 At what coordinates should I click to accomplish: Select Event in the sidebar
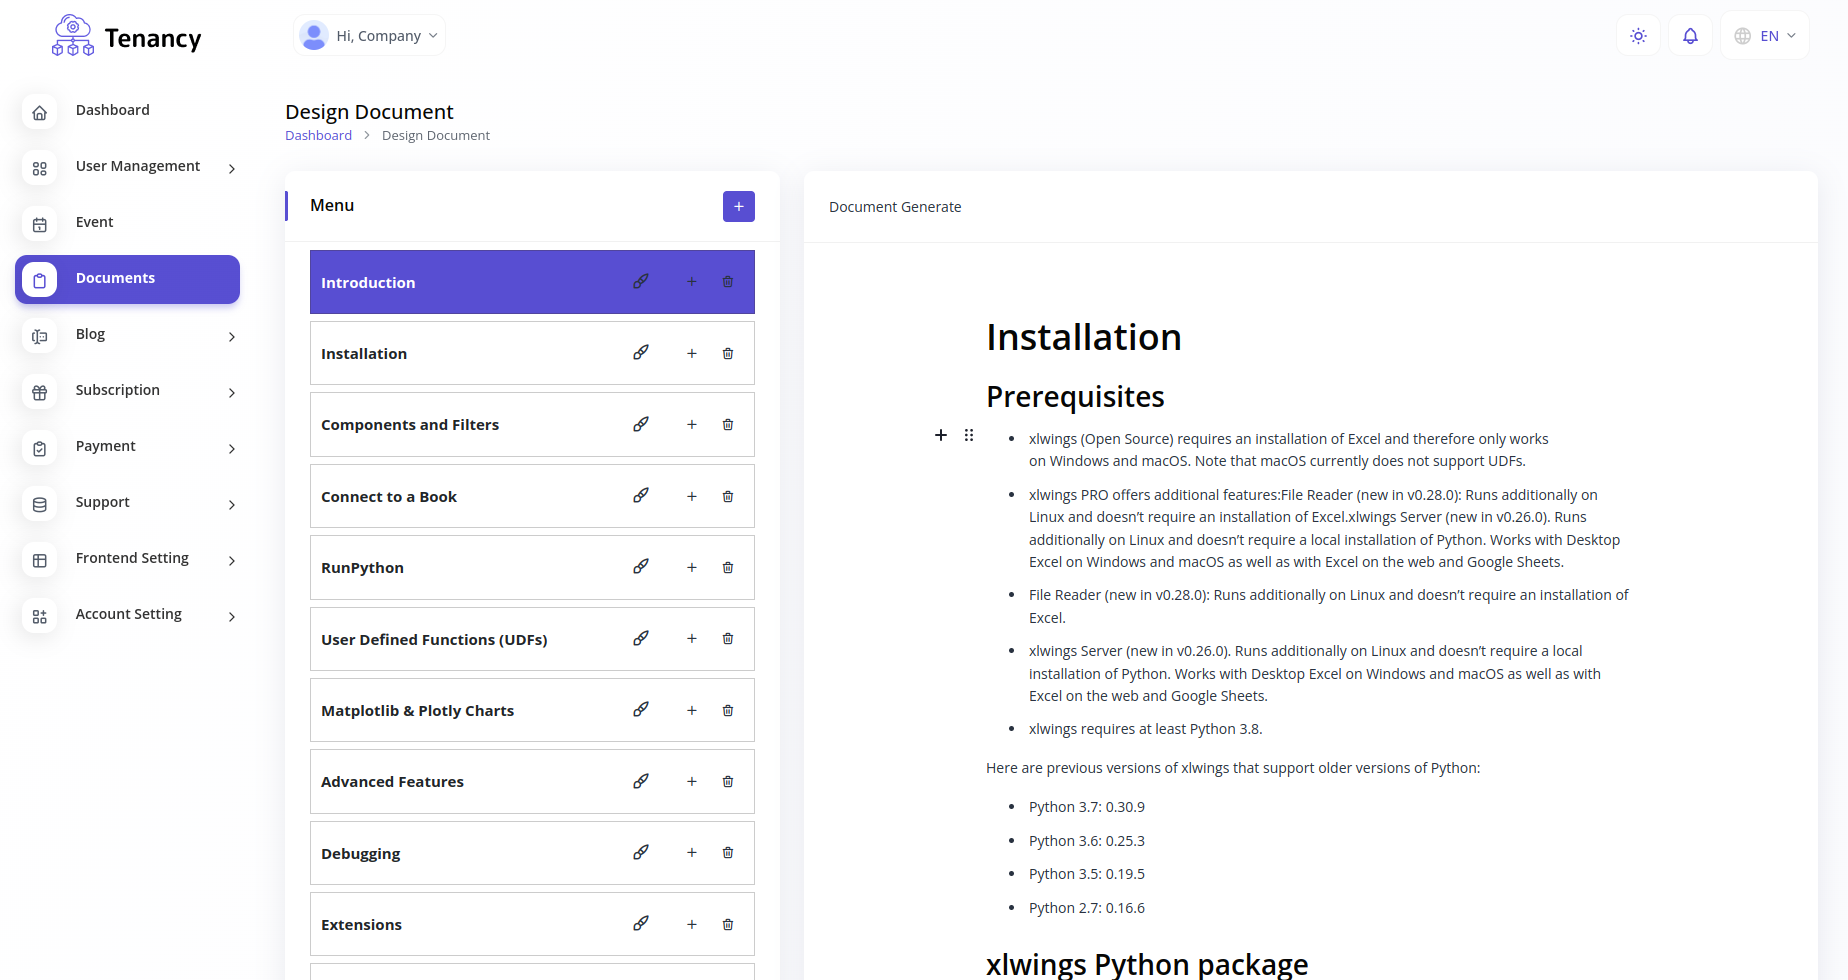tap(94, 223)
